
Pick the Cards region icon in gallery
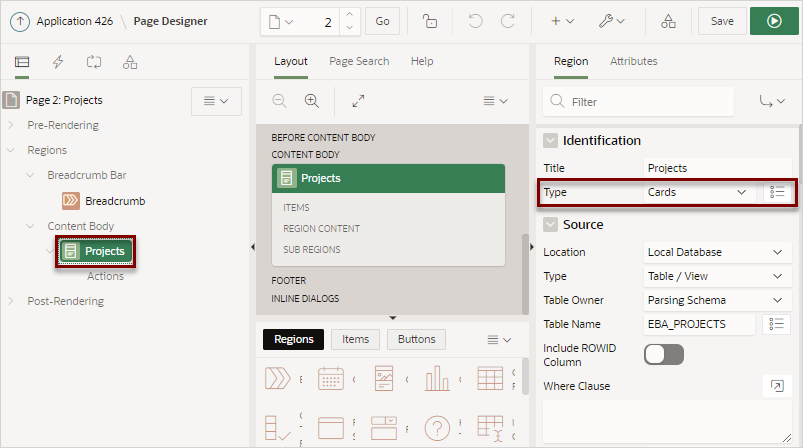[384, 379]
